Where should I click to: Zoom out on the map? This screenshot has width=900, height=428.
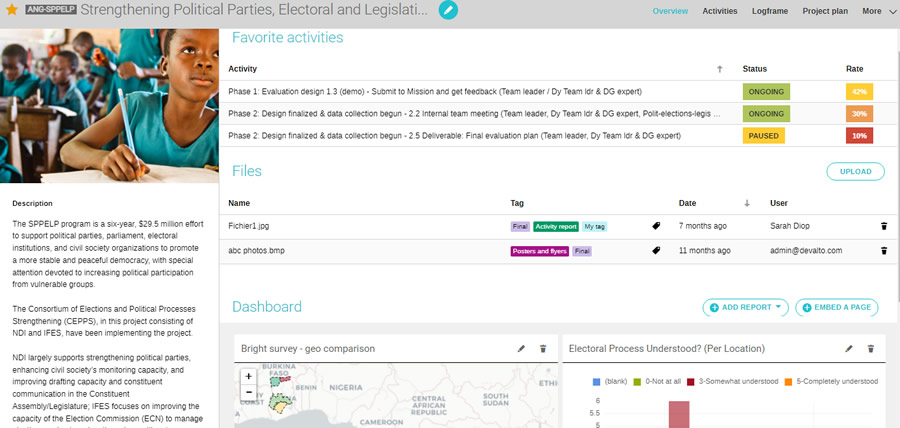[249, 392]
